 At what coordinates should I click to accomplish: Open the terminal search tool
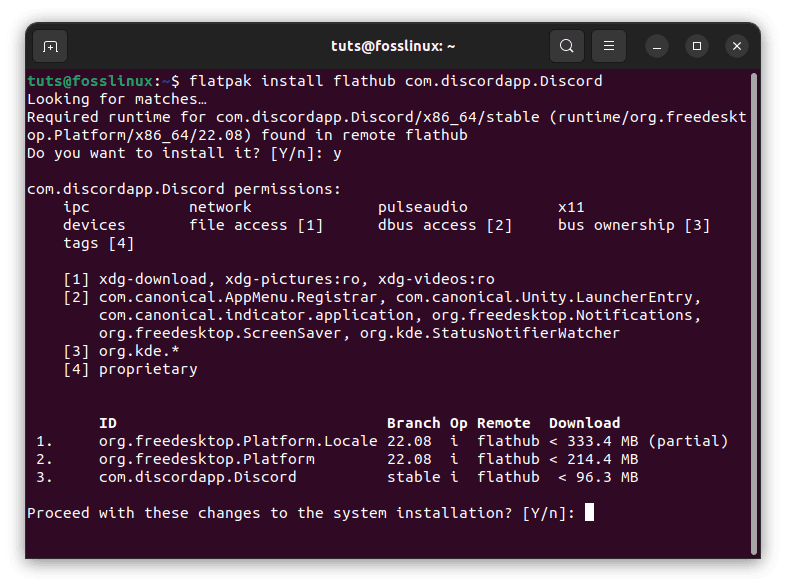click(566, 46)
